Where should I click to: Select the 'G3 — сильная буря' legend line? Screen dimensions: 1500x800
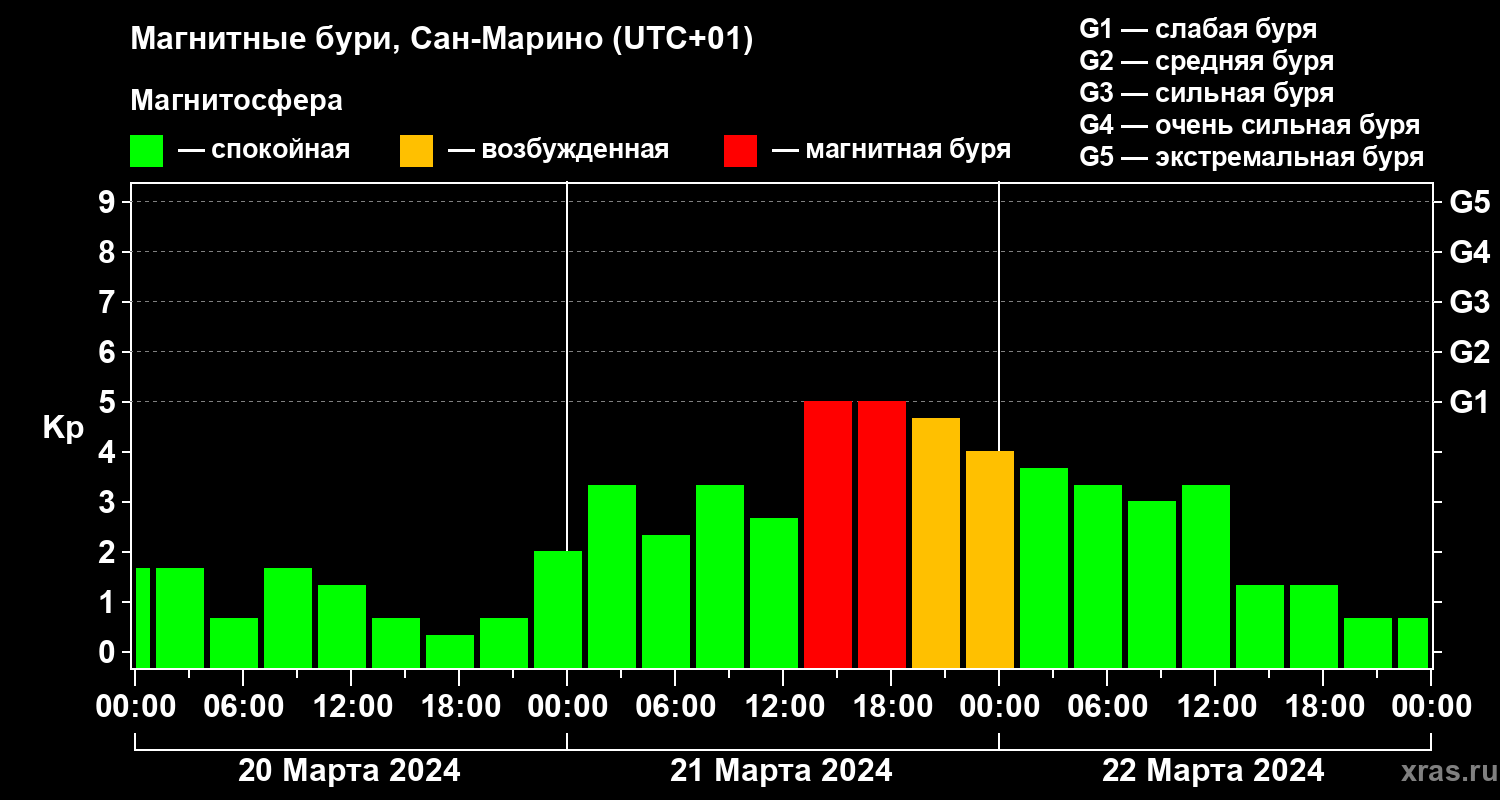[1207, 93]
